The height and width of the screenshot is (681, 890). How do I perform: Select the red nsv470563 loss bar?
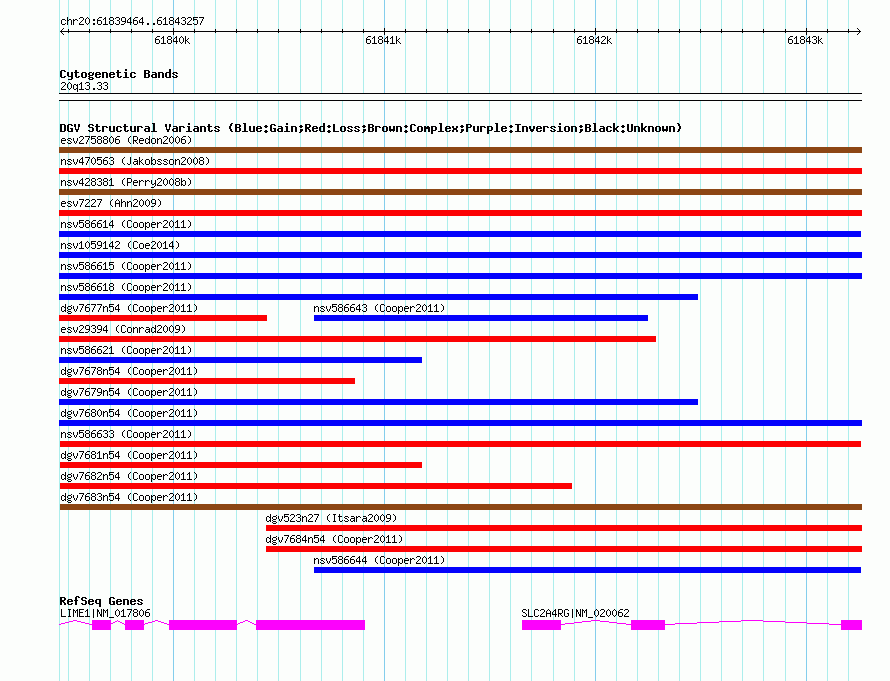click(460, 171)
